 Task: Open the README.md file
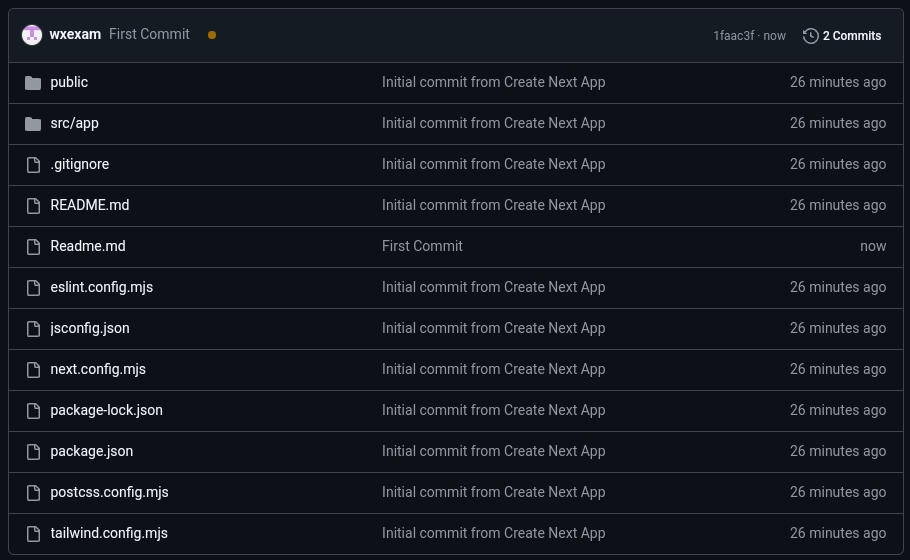[x=90, y=205]
